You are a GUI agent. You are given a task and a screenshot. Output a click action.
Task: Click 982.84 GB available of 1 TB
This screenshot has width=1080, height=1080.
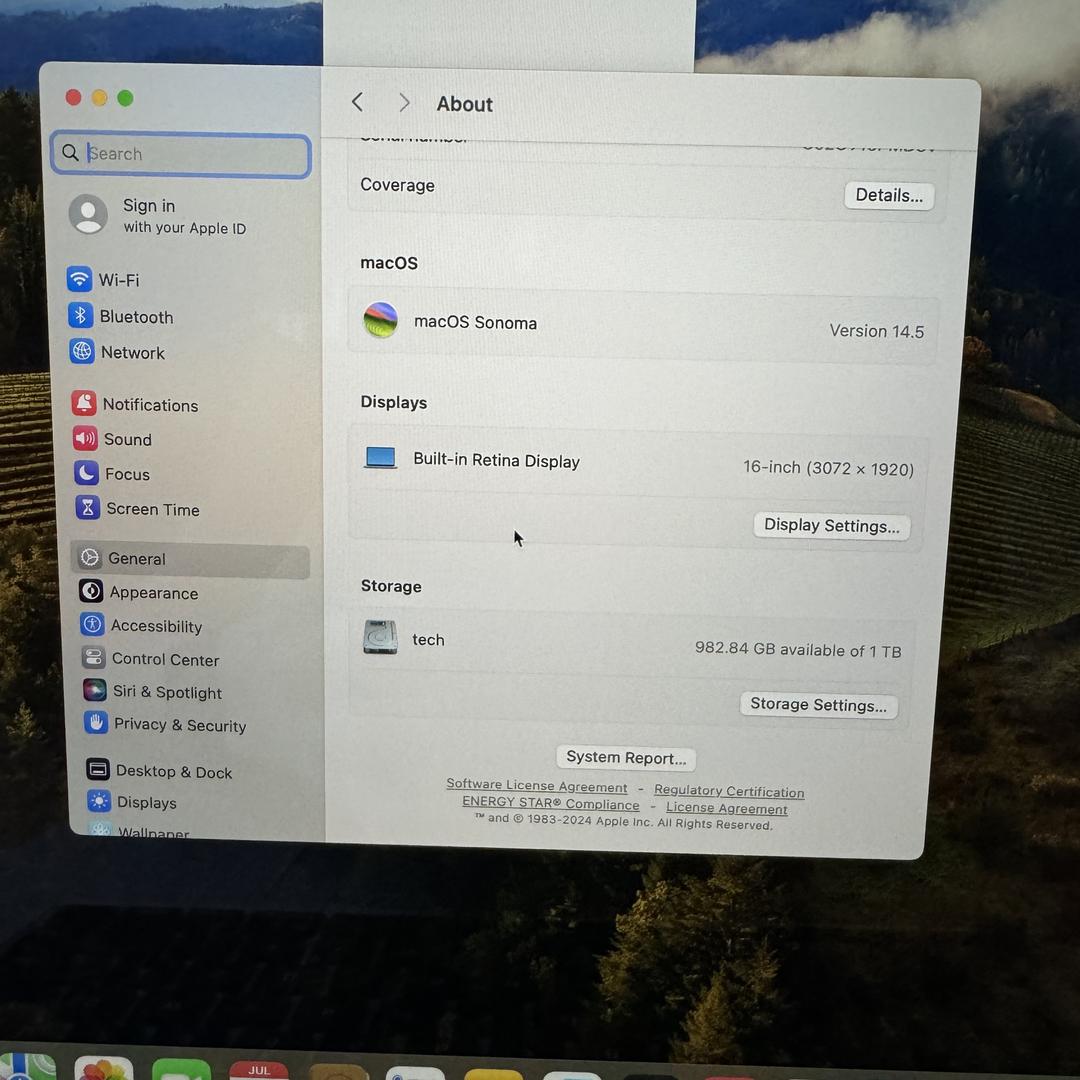(798, 650)
